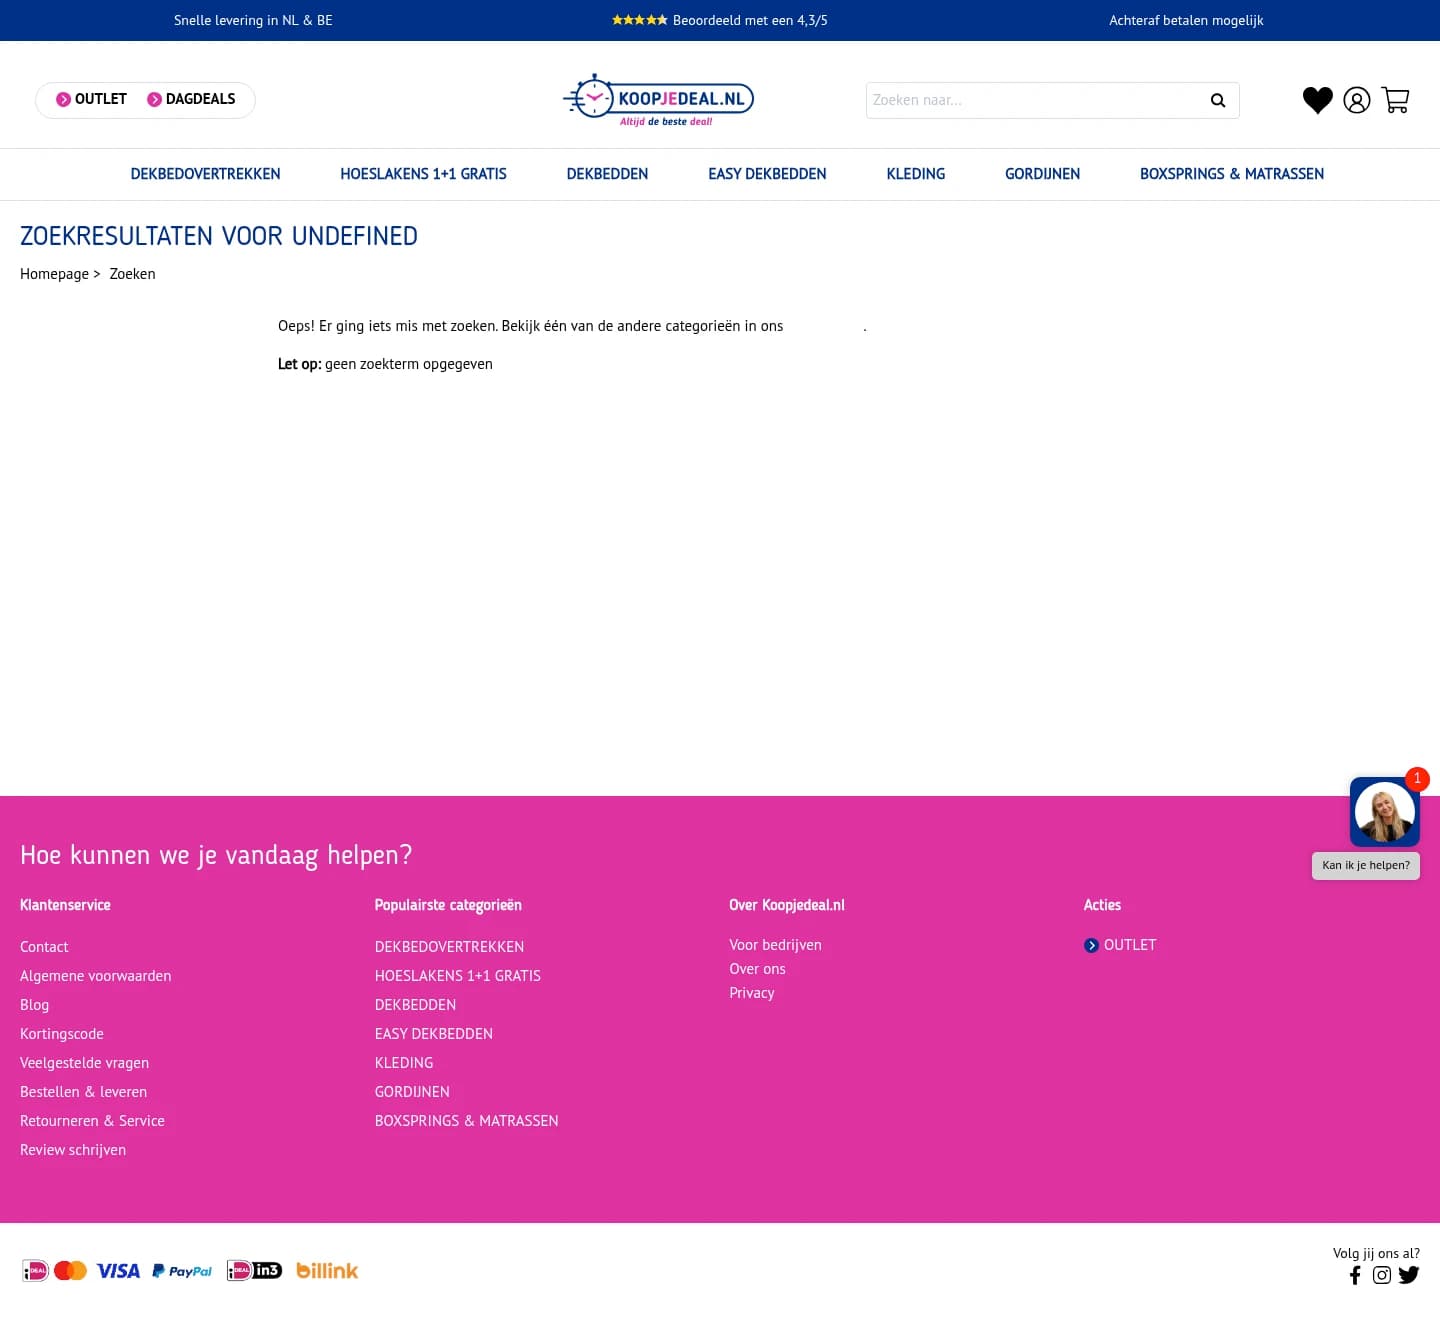Click the Visa payment logo

coord(117,1270)
